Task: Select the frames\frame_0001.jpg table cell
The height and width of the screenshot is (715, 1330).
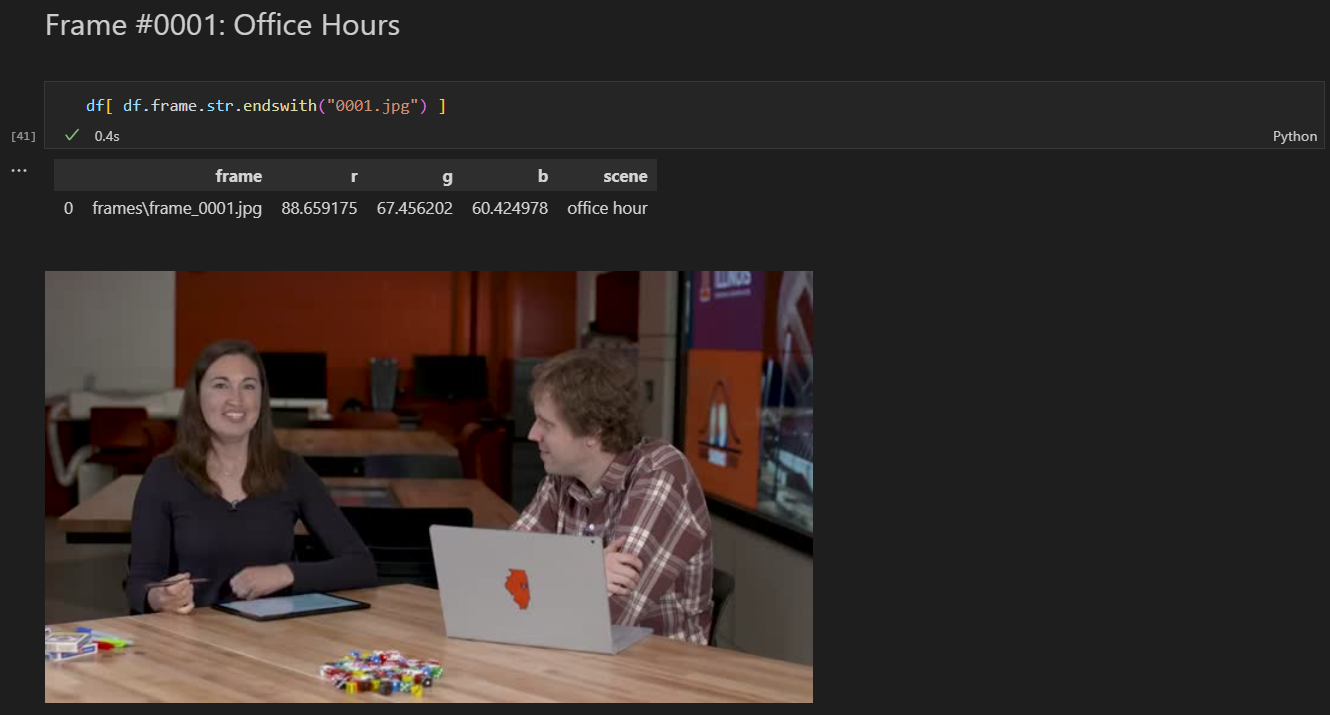Action: point(177,208)
